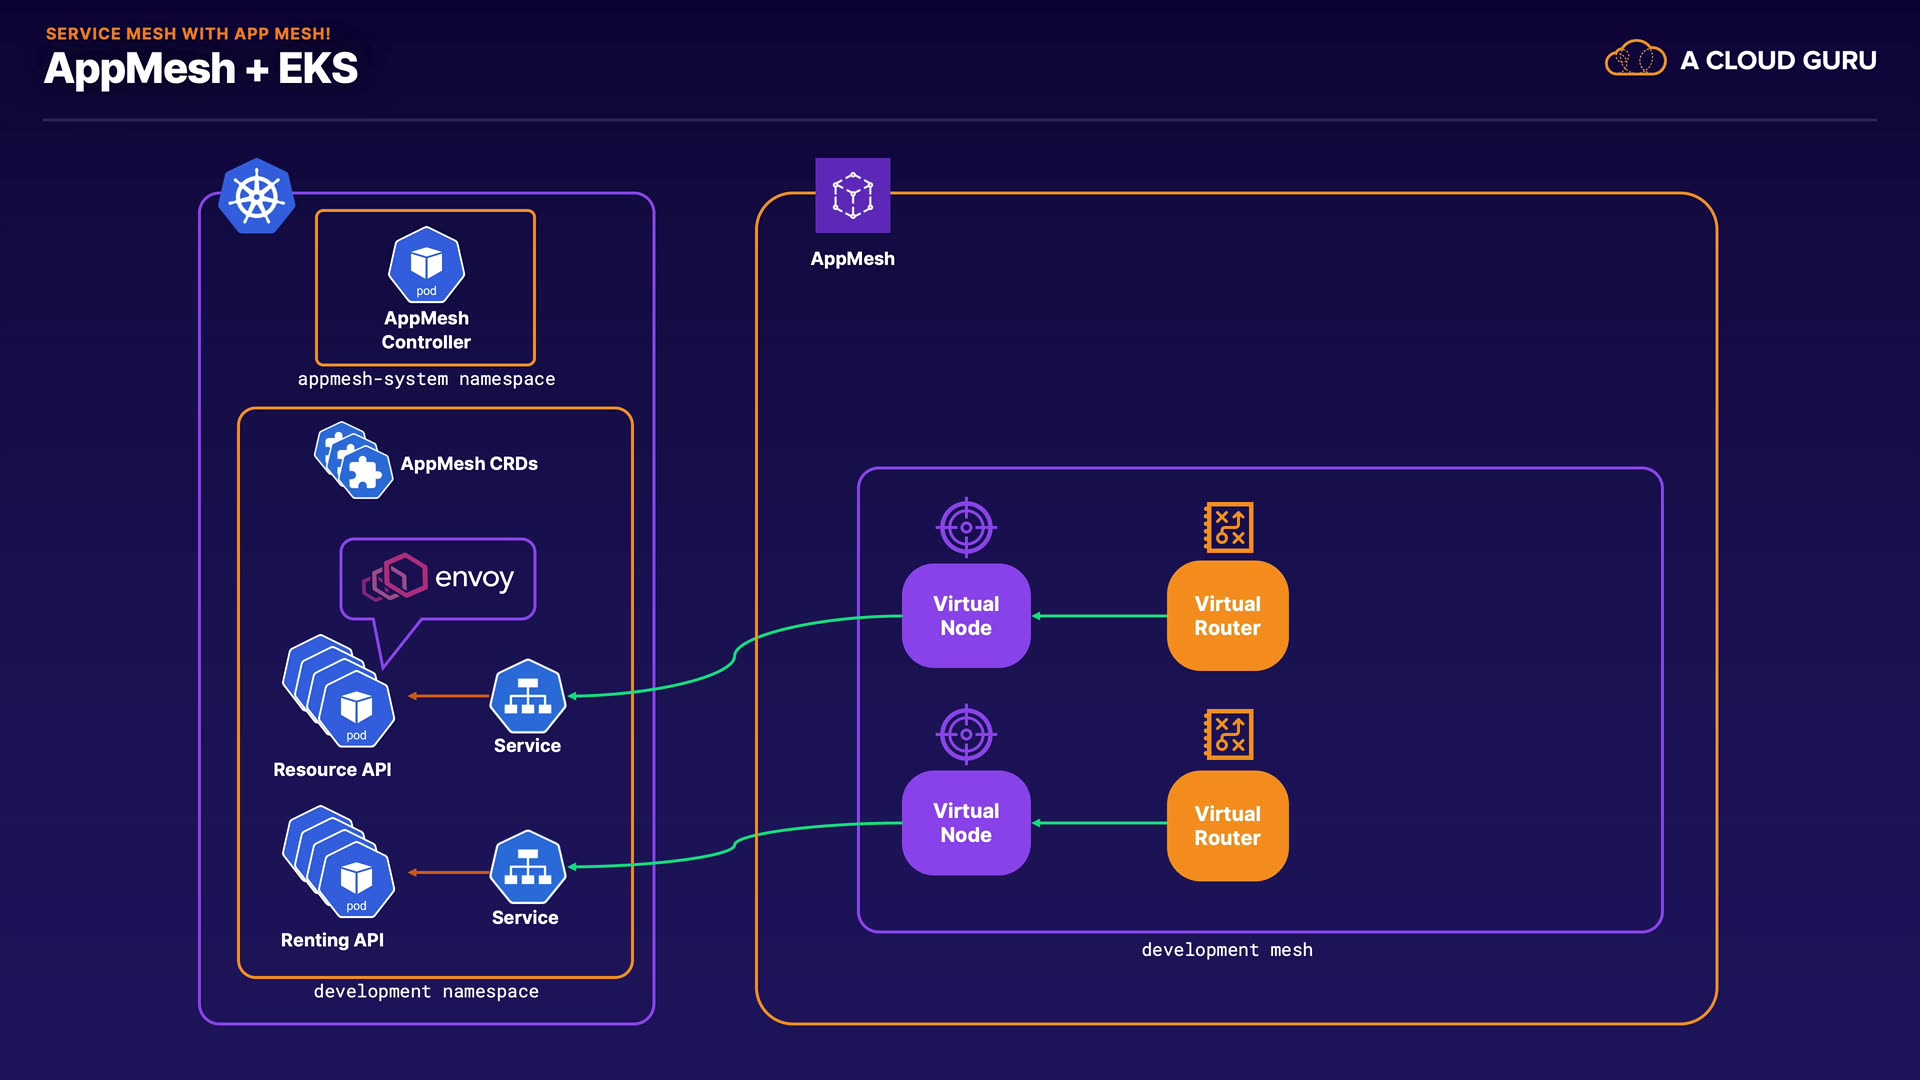Select the upper Virtual Node box
This screenshot has width=1920, height=1080.
coord(966,616)
